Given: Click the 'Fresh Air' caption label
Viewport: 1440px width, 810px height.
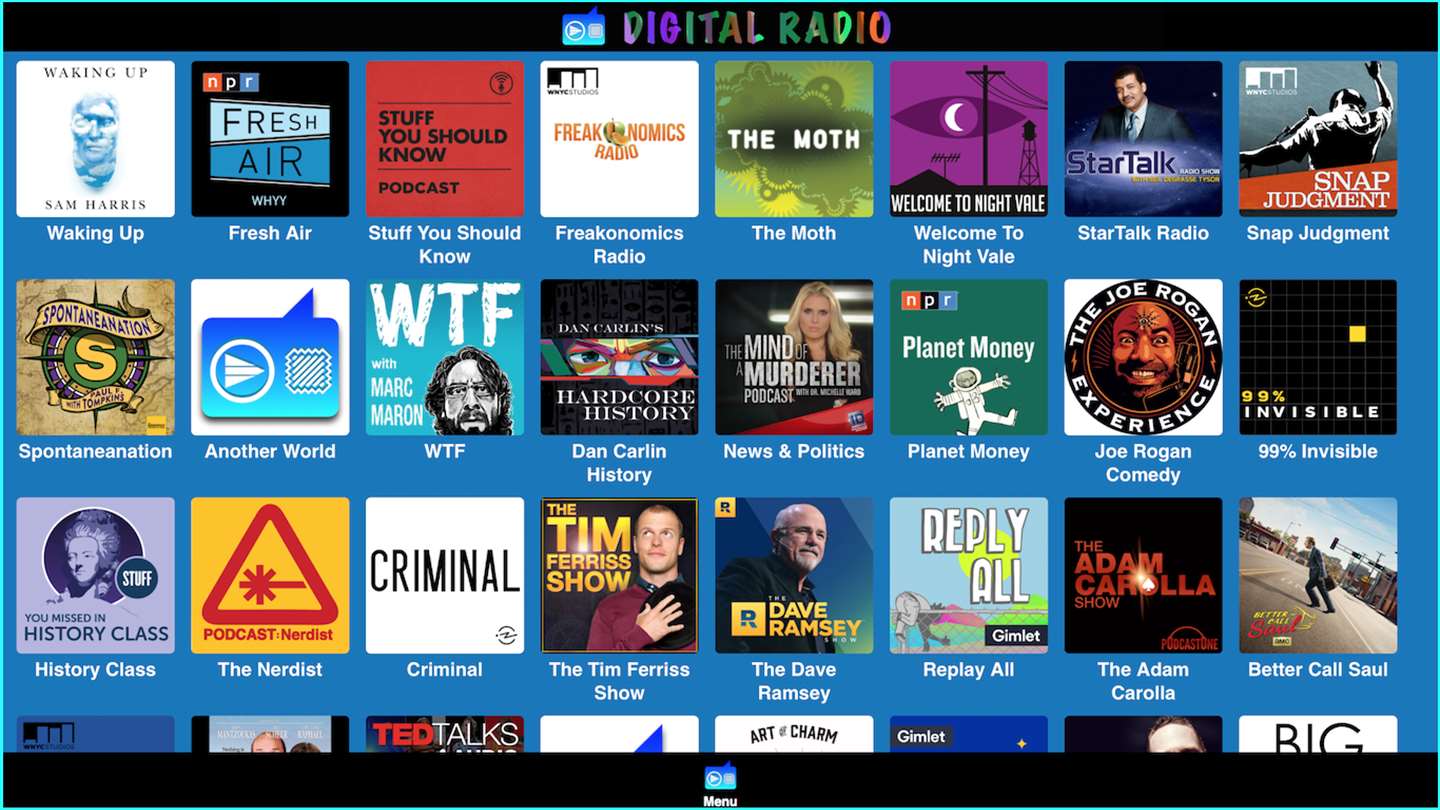Looking at the screenshot, I should (270, 233).
